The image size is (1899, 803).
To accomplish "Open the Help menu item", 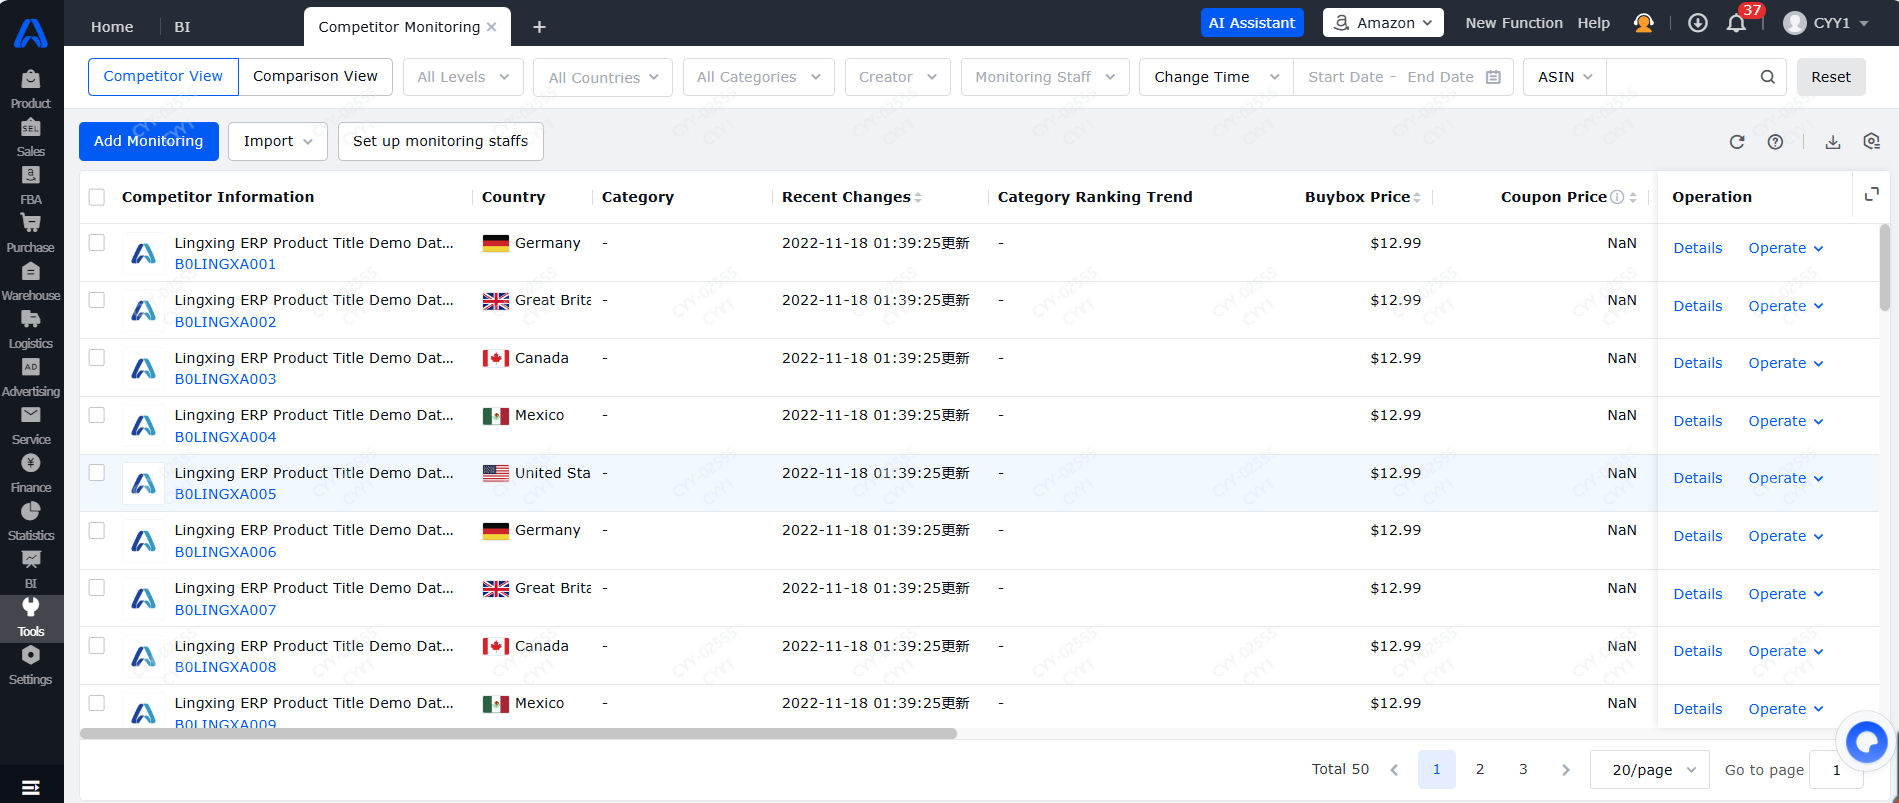I will click(1594, 23).
